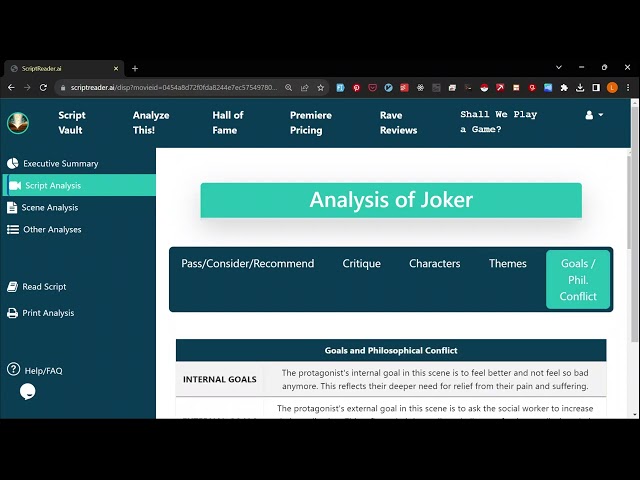Click the scrollbar down arrow

click(x=634, y=414)
